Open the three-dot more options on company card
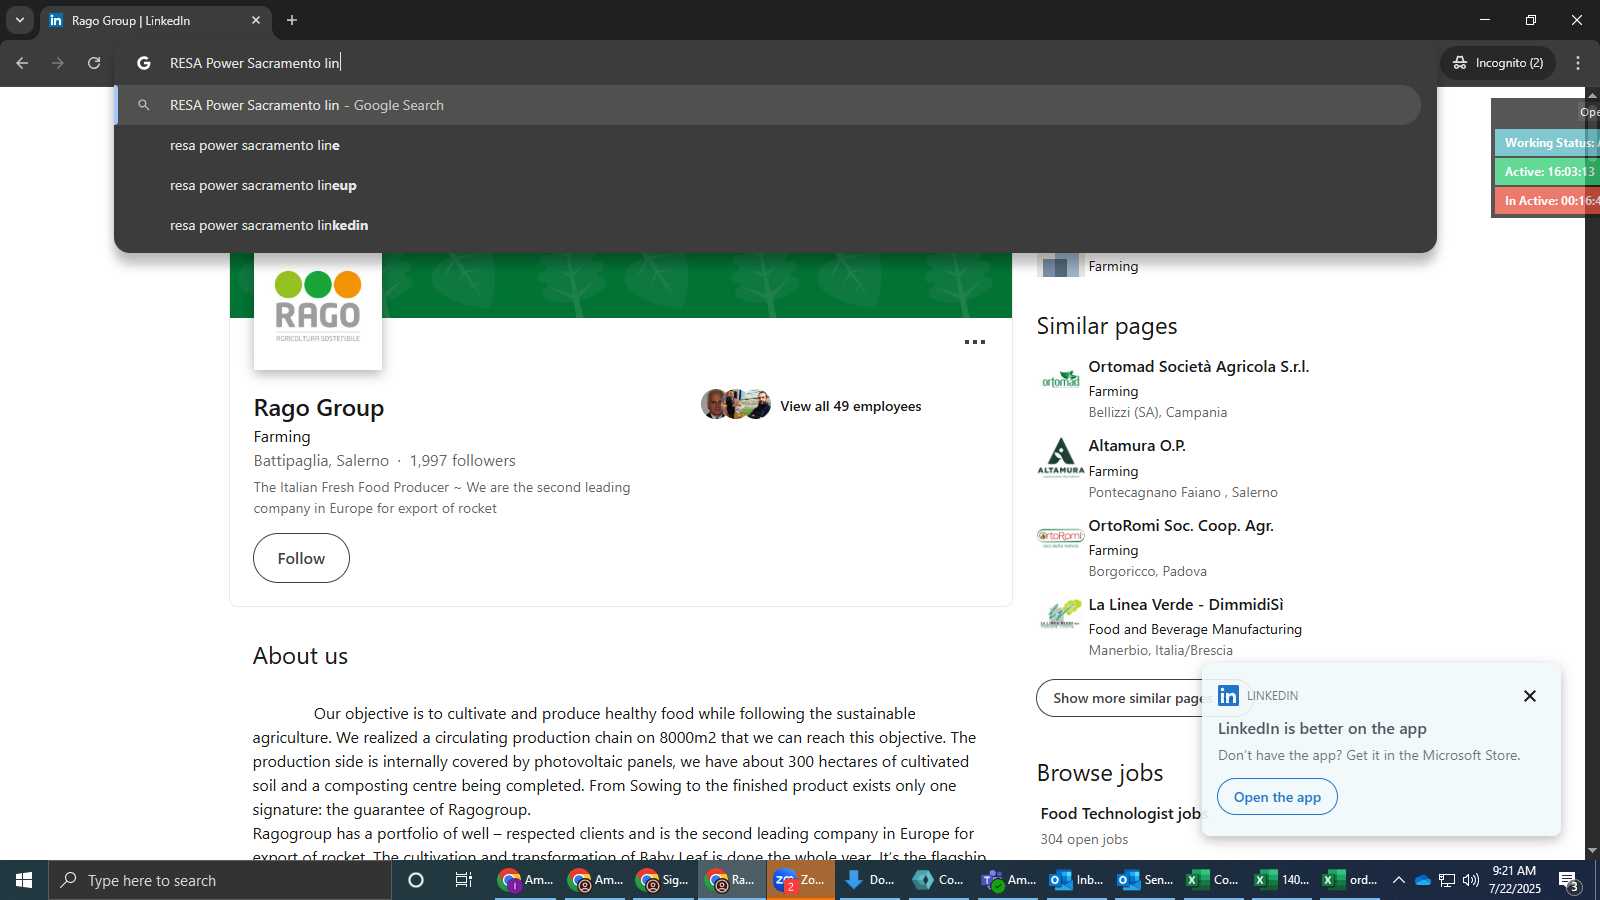1600x900 pixels. [975, 342]
